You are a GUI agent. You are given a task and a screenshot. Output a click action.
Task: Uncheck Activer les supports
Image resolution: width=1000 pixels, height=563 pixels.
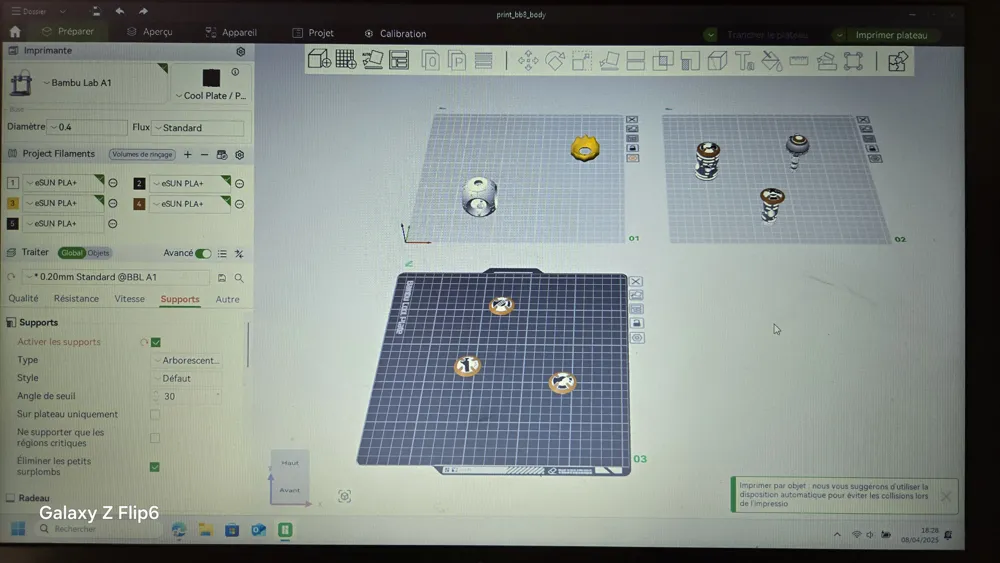click(x=156, y=342)
